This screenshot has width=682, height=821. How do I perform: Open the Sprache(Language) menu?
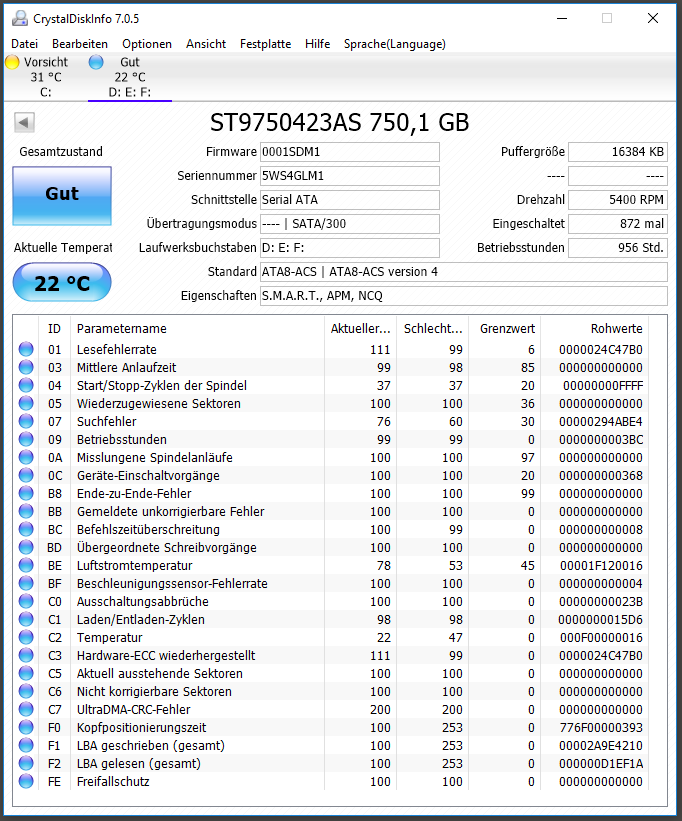pos(395,44)
